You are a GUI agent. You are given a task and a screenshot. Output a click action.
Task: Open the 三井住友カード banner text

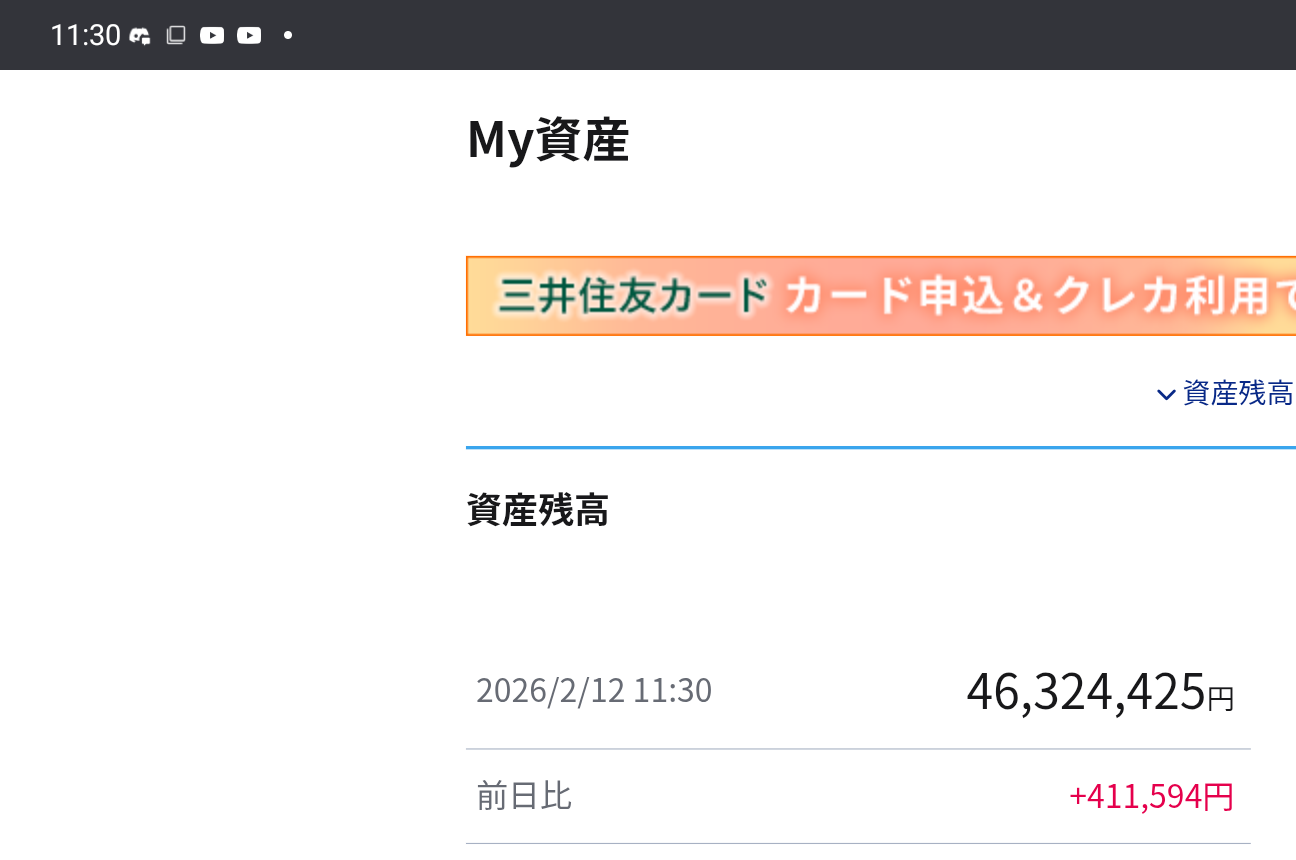point(634,297)
